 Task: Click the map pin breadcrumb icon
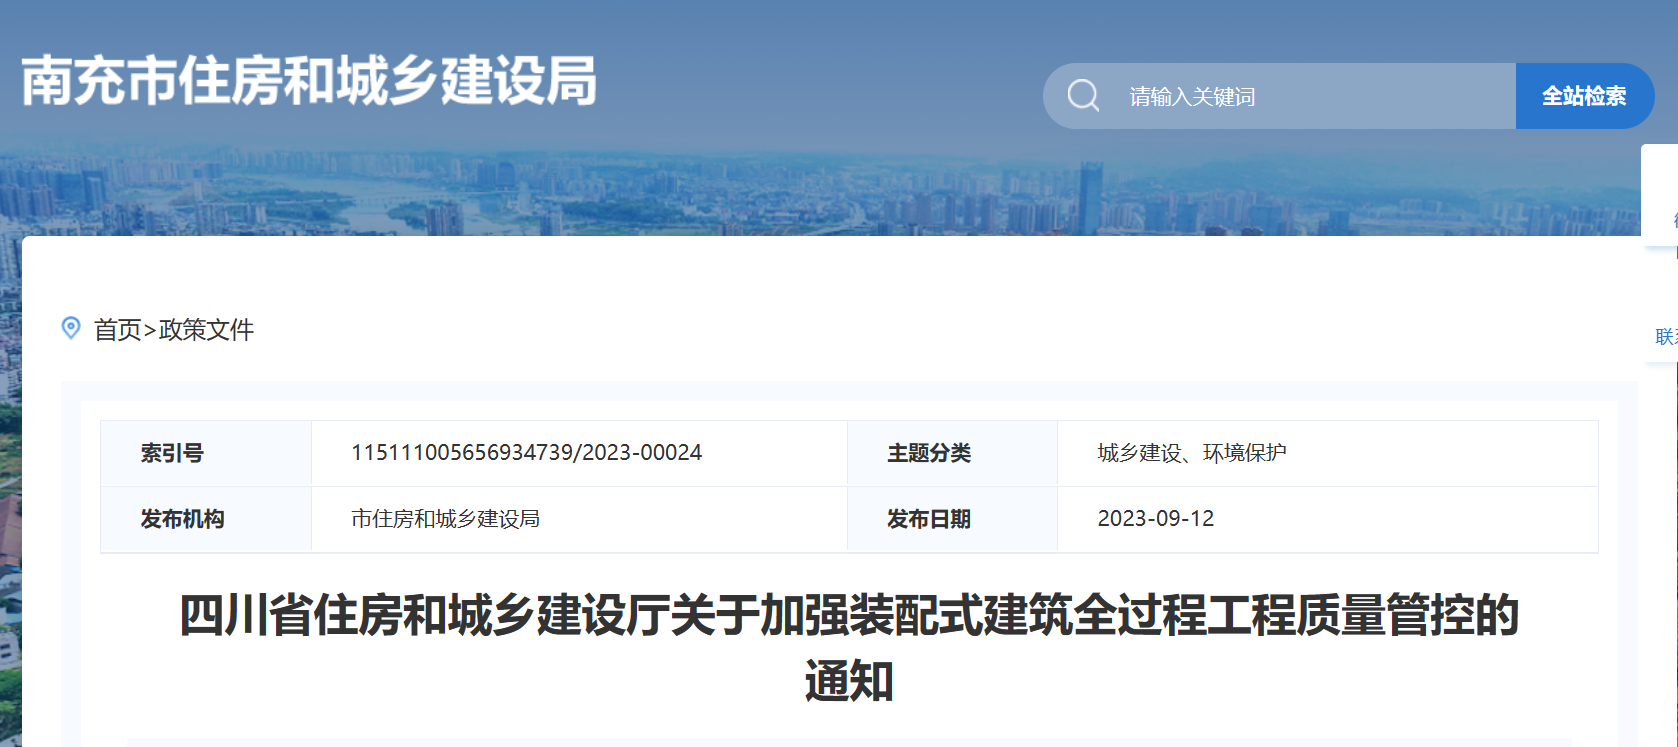tap(71, 328)
